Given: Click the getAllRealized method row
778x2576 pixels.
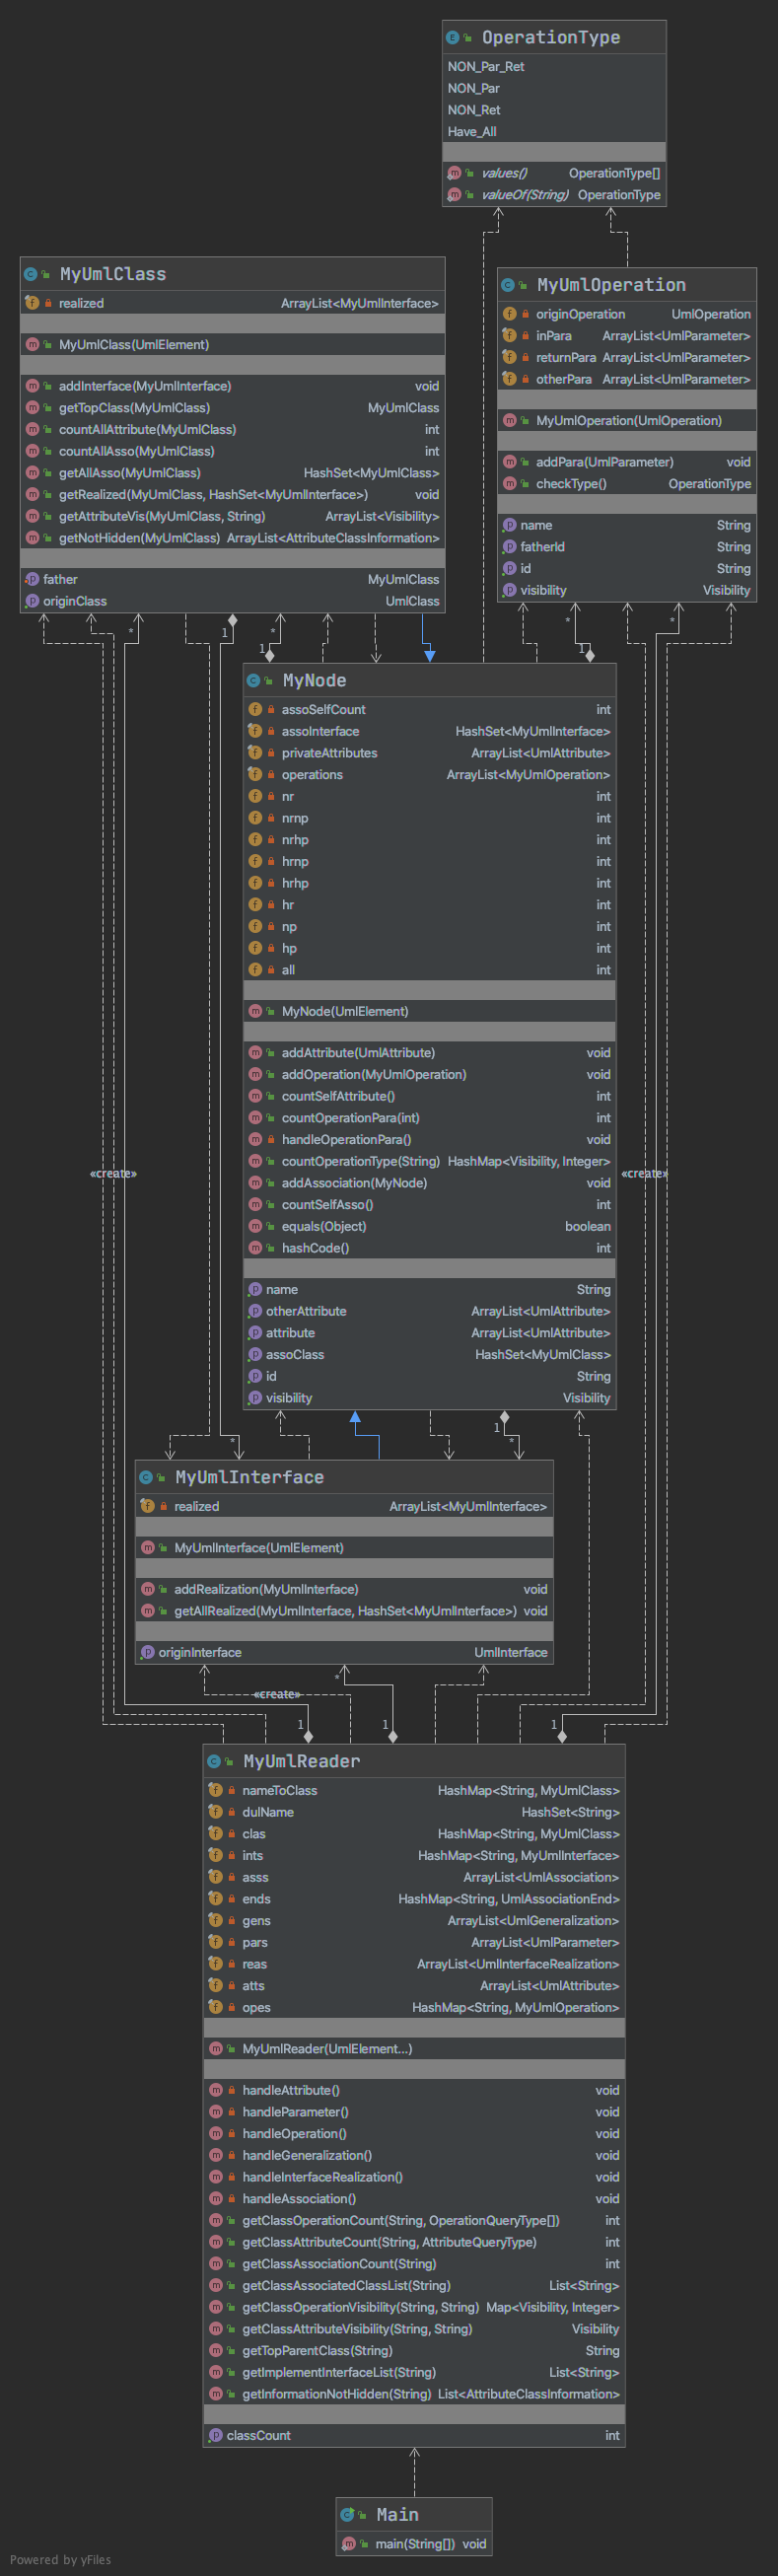Looking at the screenshot, I should pos(344,1611).
